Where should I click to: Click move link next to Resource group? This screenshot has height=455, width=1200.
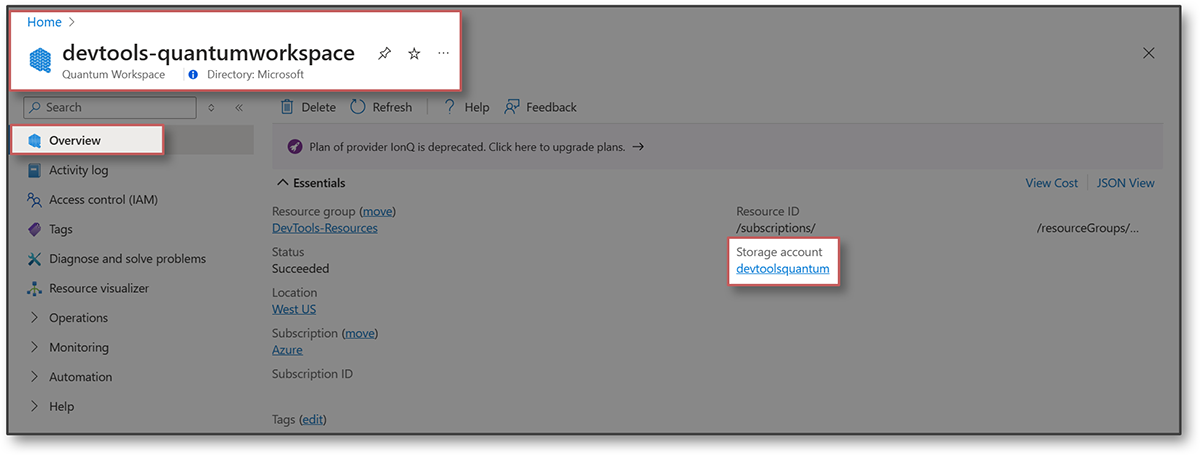[x=377, y=212]
